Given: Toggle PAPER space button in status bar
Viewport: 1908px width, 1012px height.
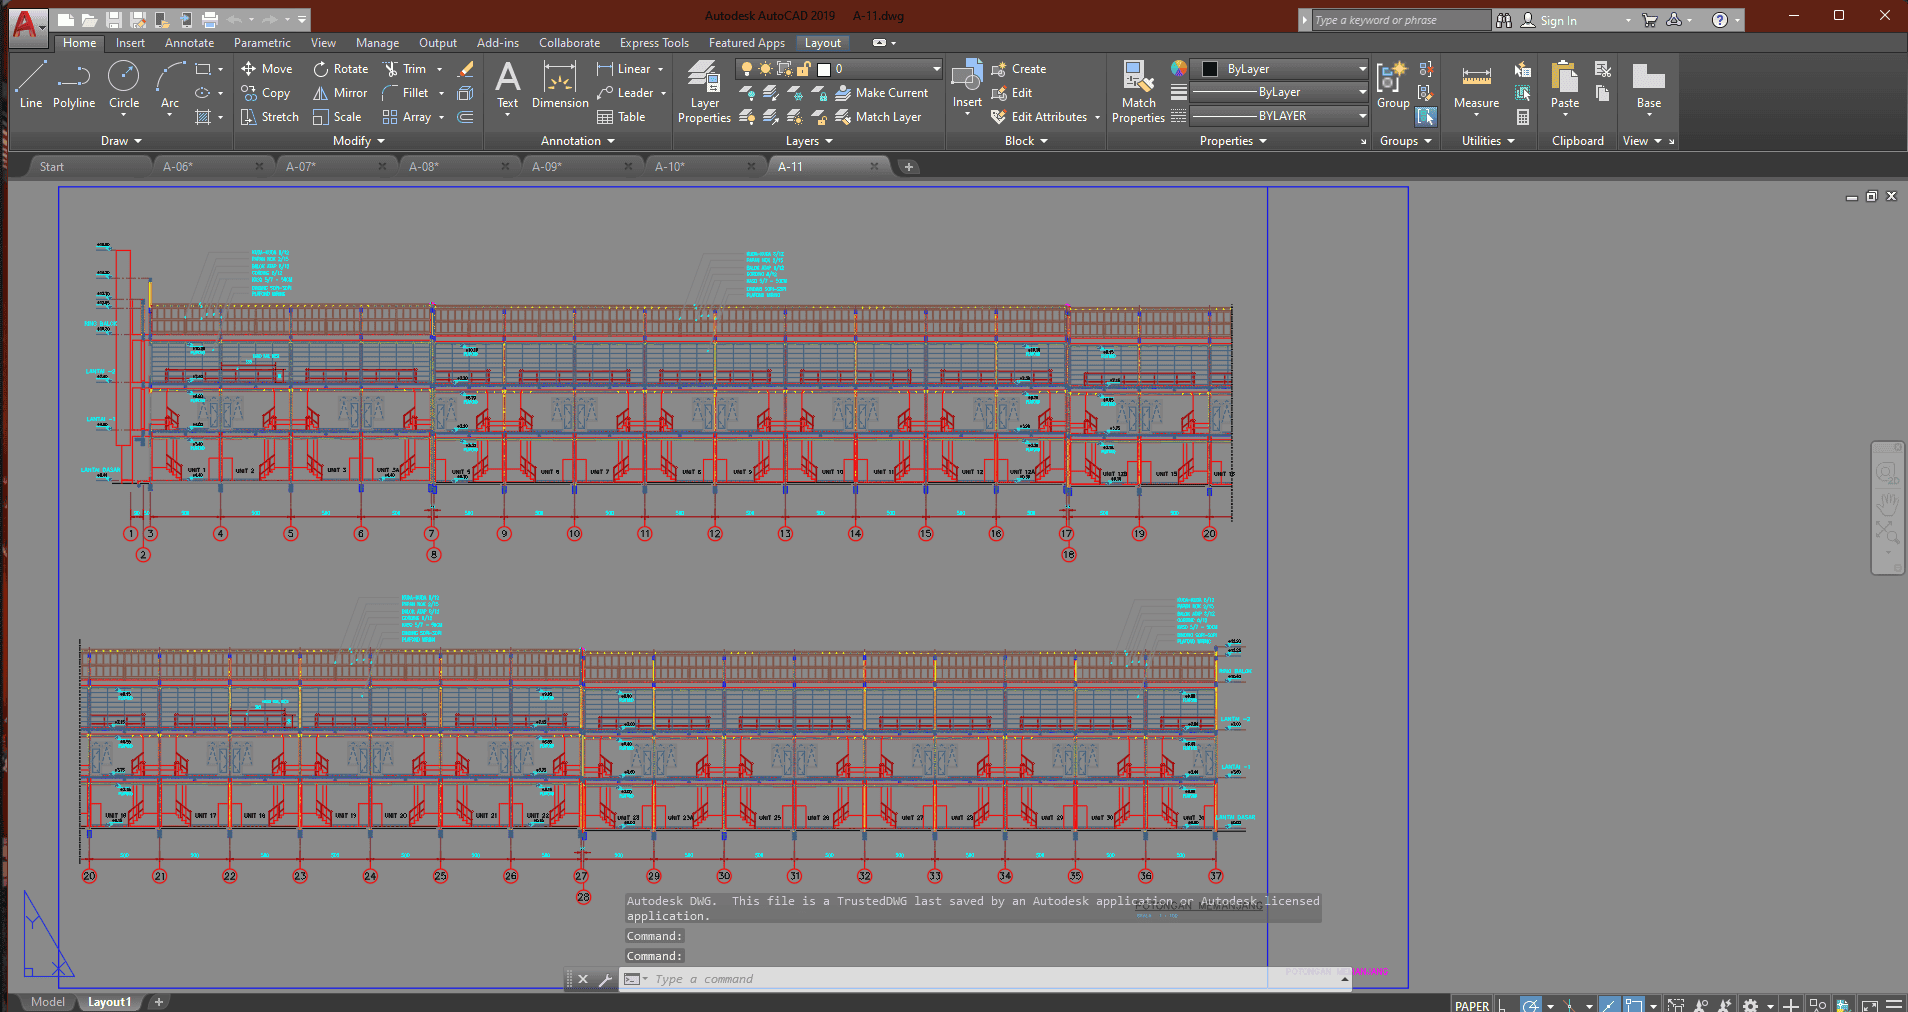Looking at the screenshot, I should [1471, 1005].
